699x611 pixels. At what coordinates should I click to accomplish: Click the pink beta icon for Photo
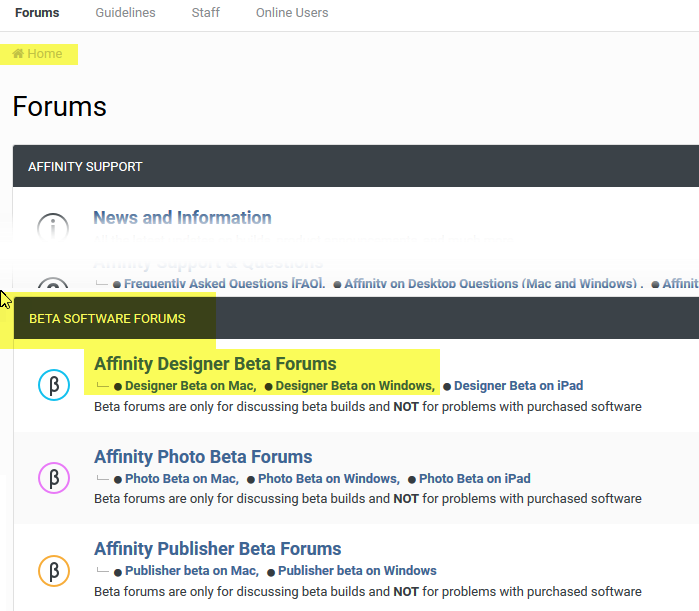(x=54, y=478)
